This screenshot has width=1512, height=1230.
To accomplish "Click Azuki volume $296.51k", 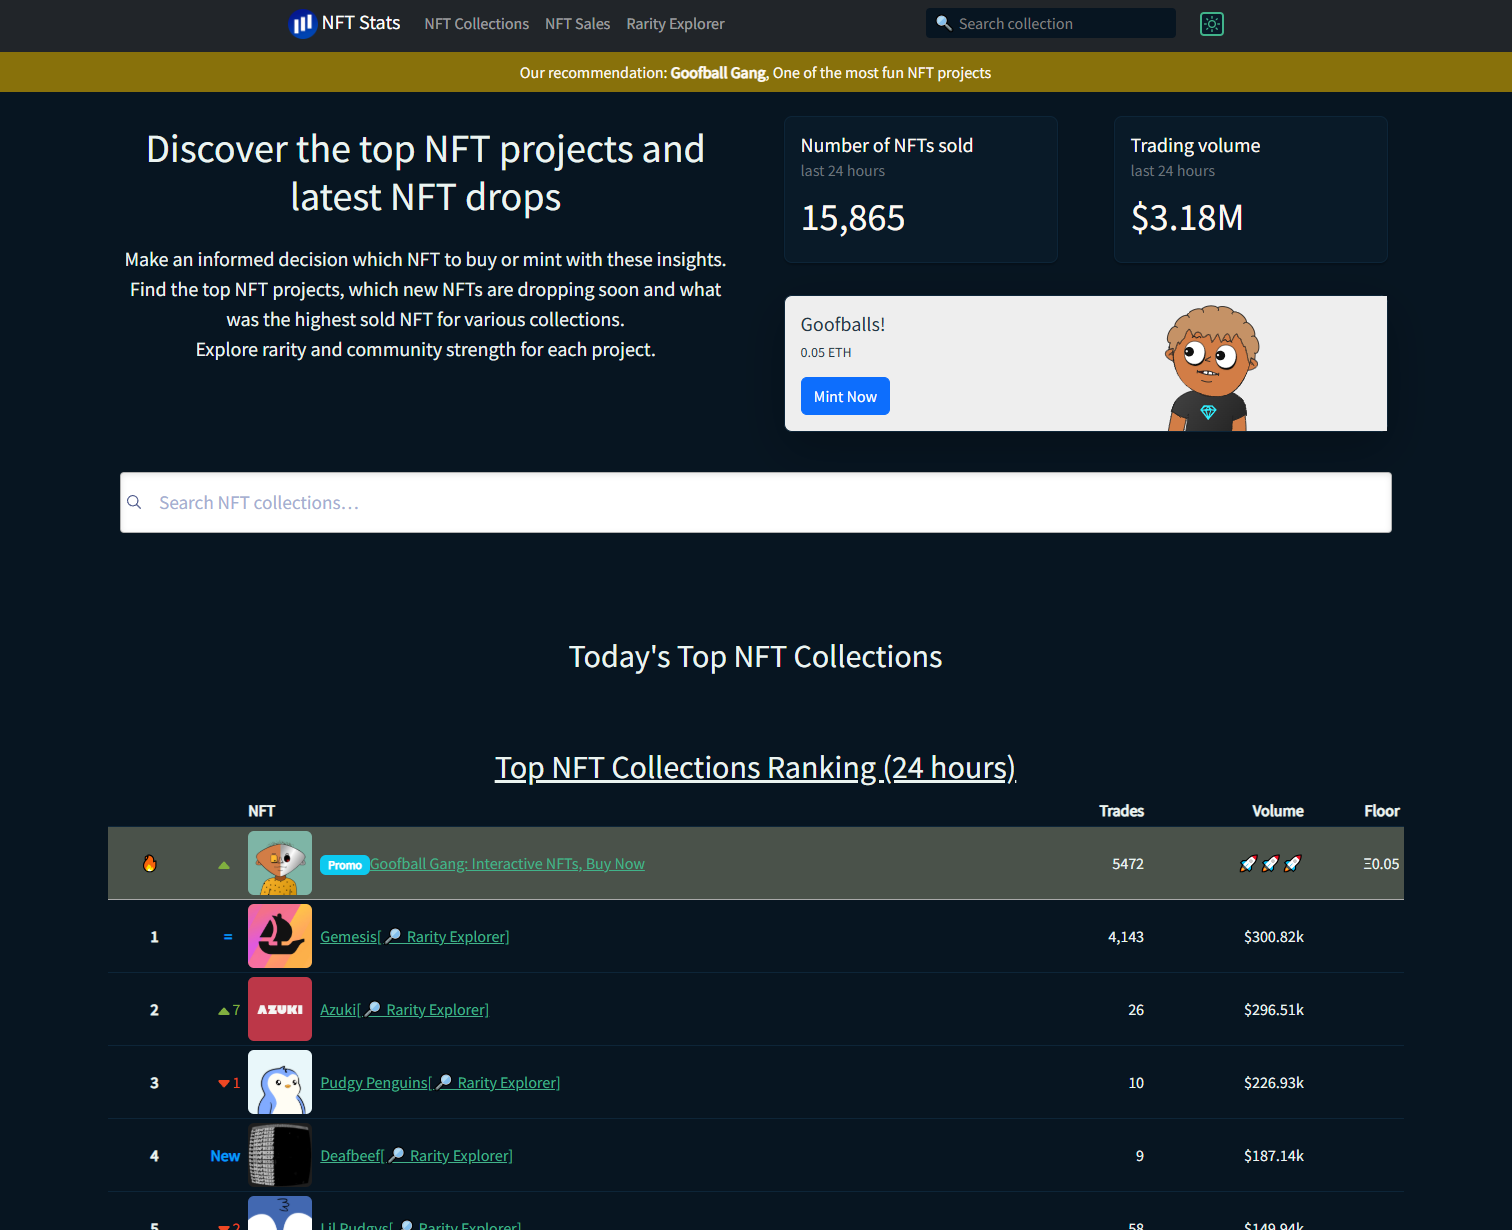I will click(x=1274, y=1010).
